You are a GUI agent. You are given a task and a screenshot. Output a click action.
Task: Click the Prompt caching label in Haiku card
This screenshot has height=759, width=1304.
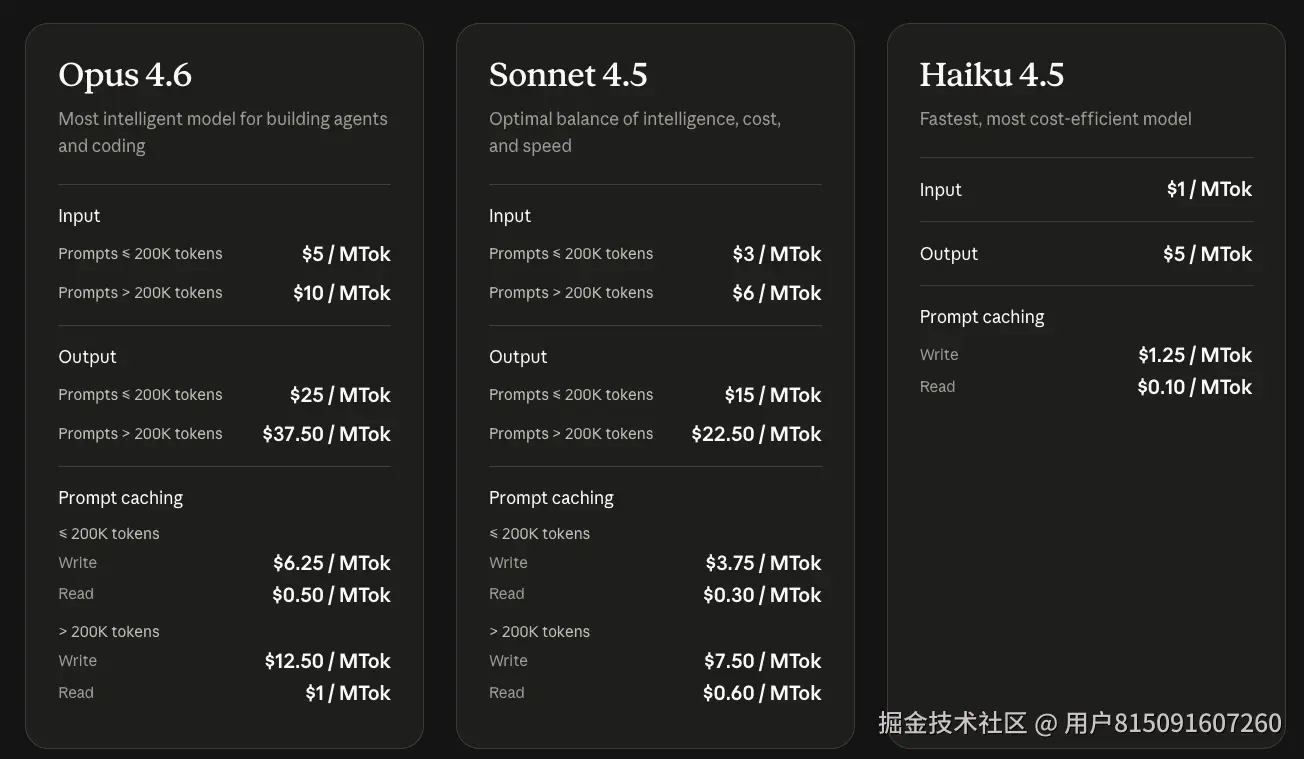point(982,317)
